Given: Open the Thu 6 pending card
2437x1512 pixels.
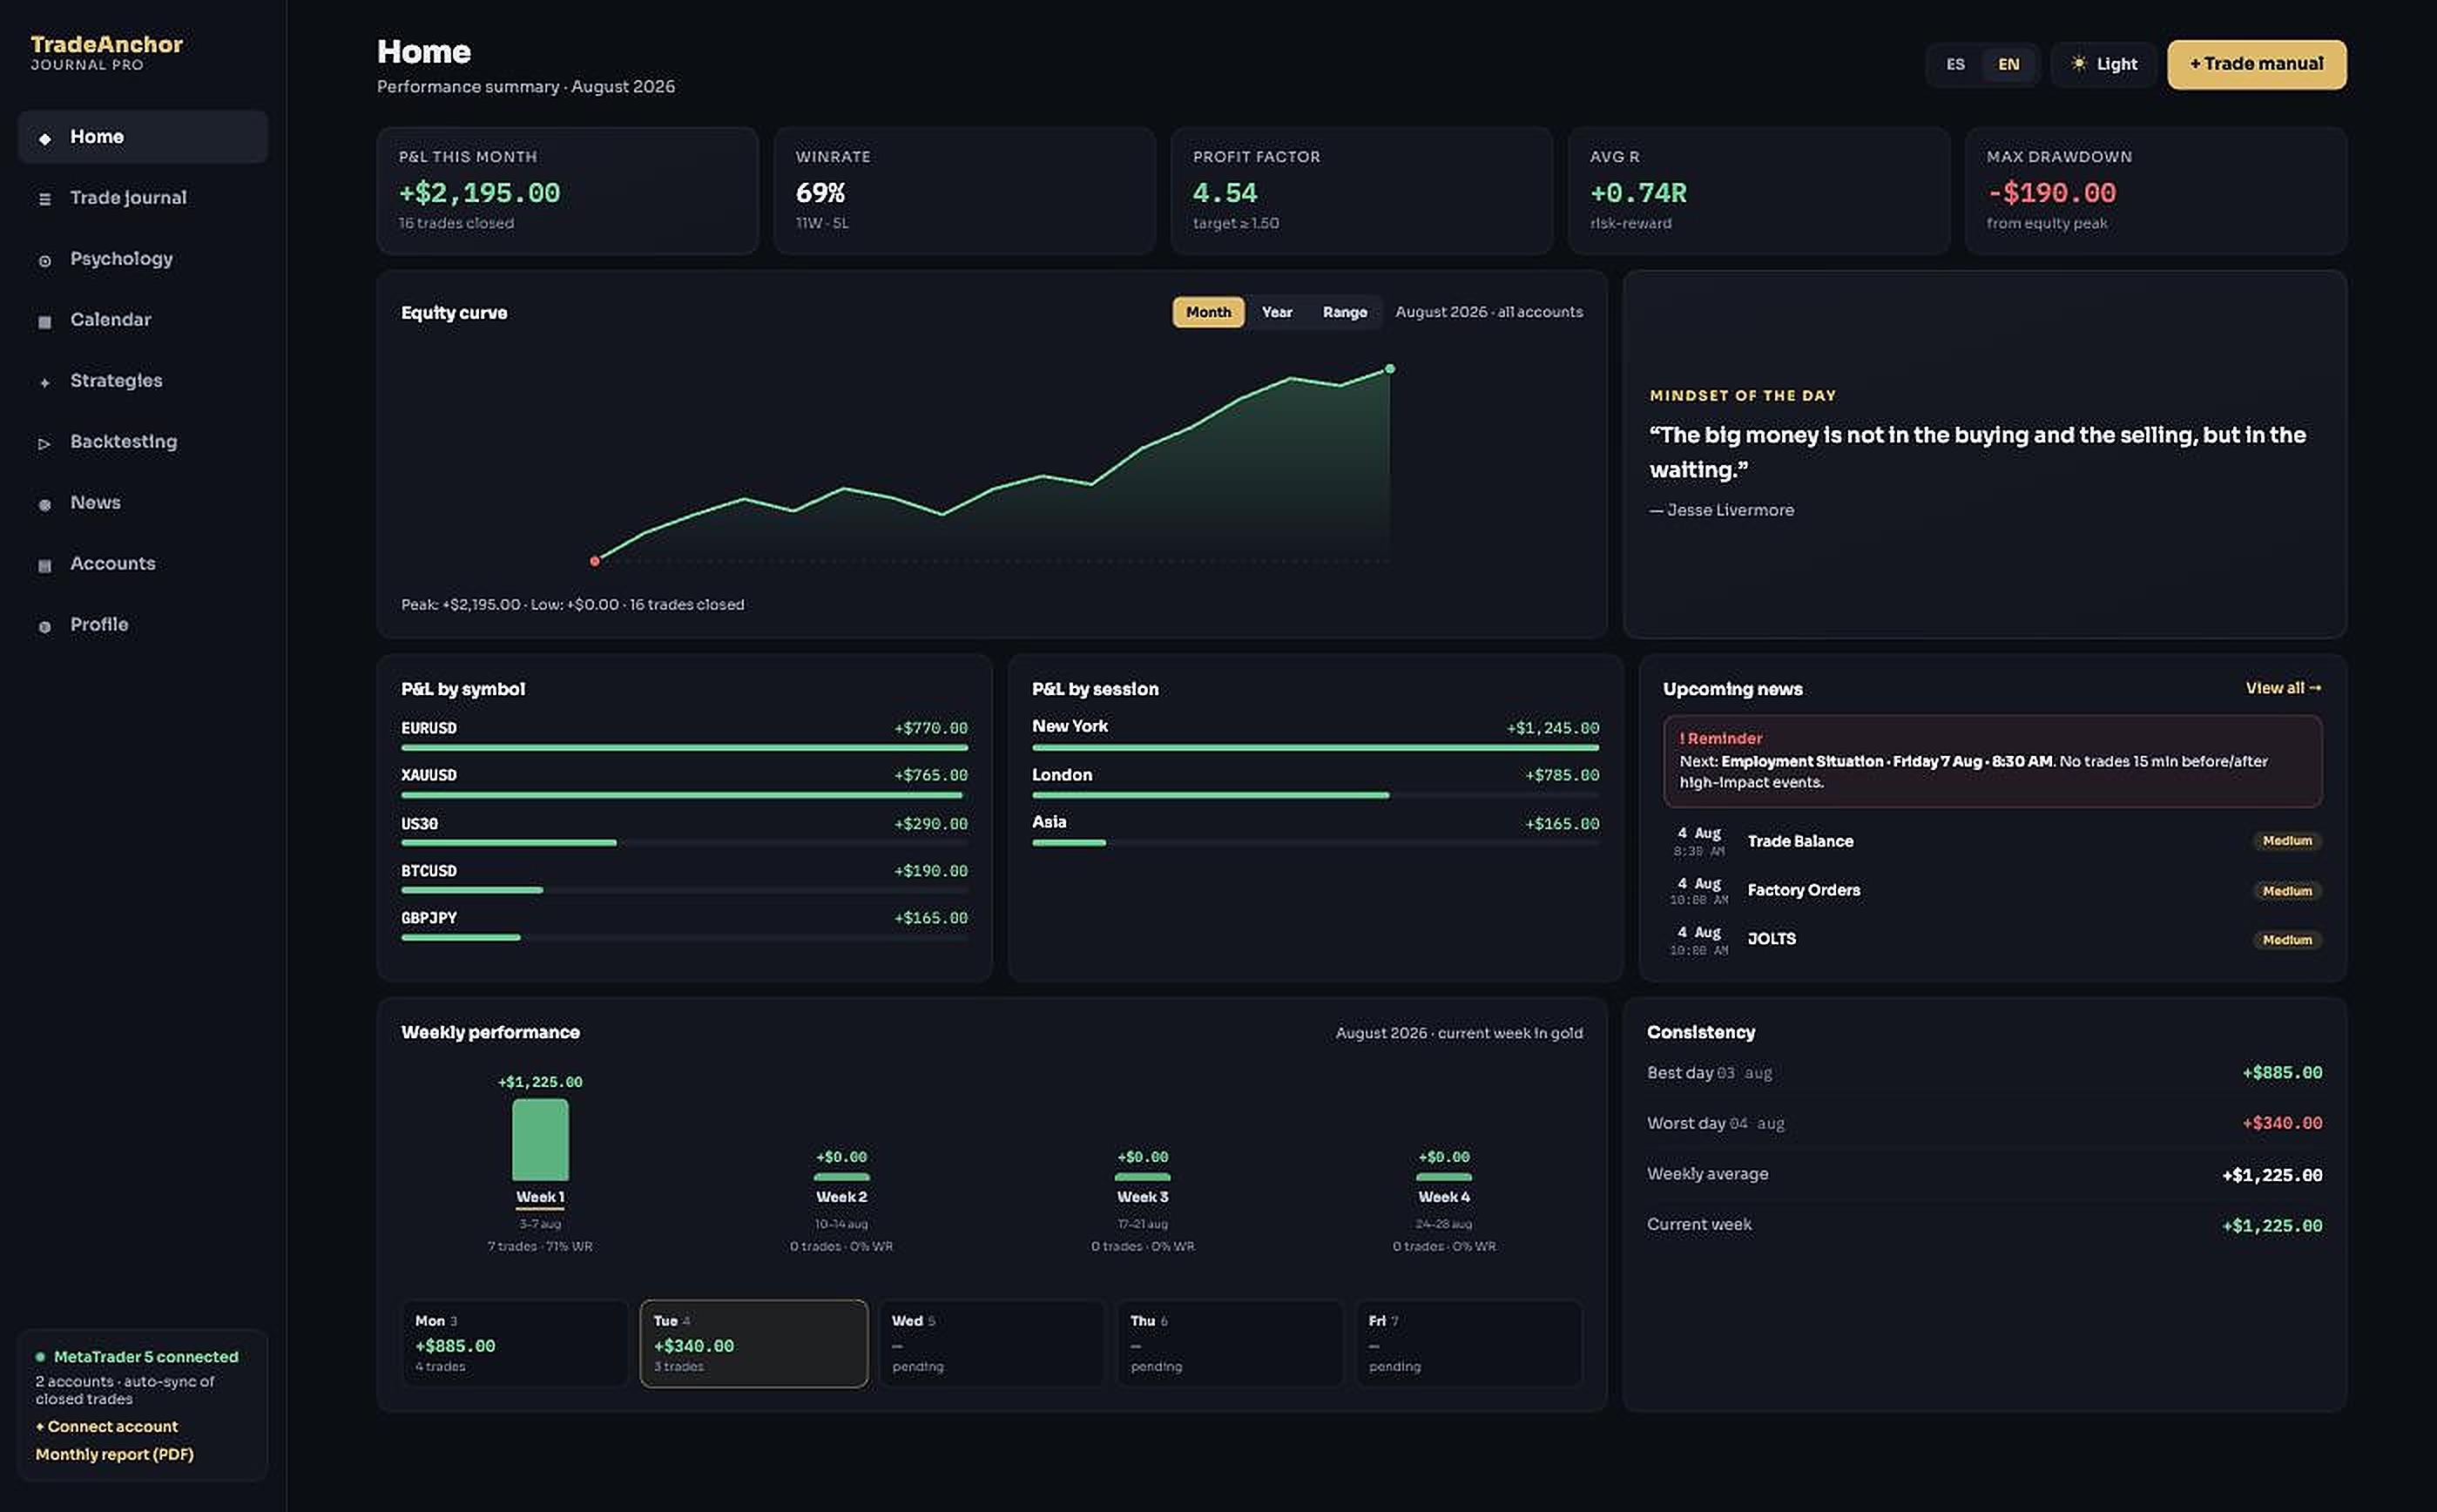Looking at the screenshot, I should 1230,1343.
